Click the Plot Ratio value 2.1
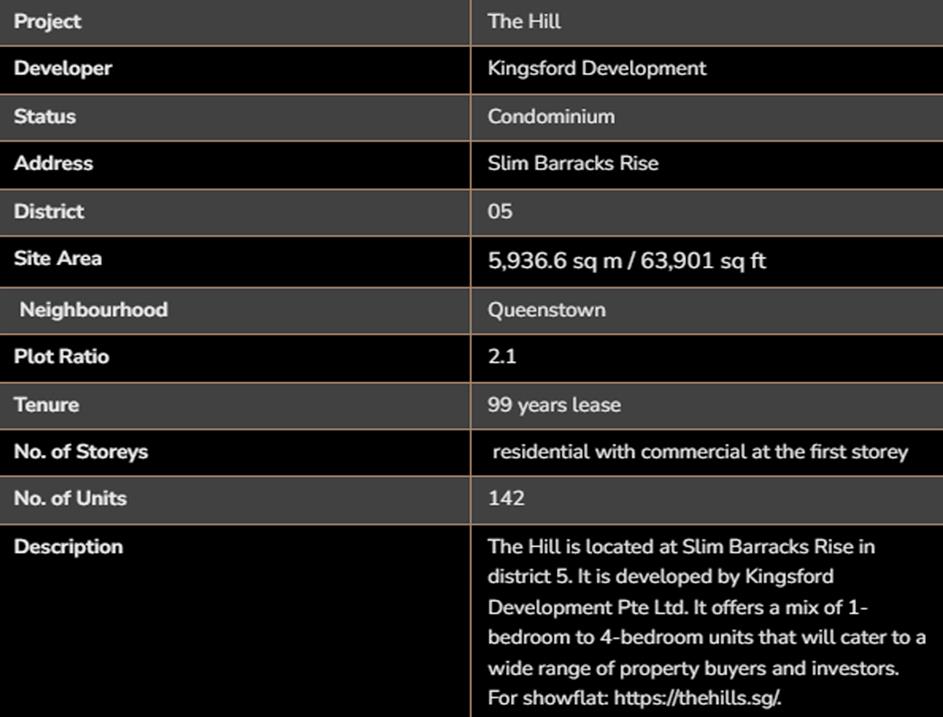Viewport: 943px width, 717px height. (x=502, y=356)
